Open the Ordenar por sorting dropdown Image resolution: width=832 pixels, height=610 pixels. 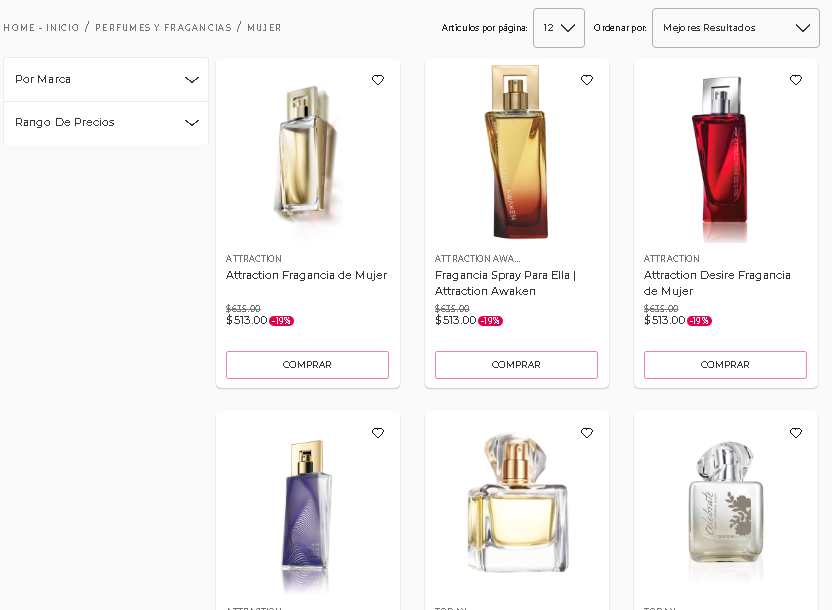pyautogui.click(x=735, y=28)
